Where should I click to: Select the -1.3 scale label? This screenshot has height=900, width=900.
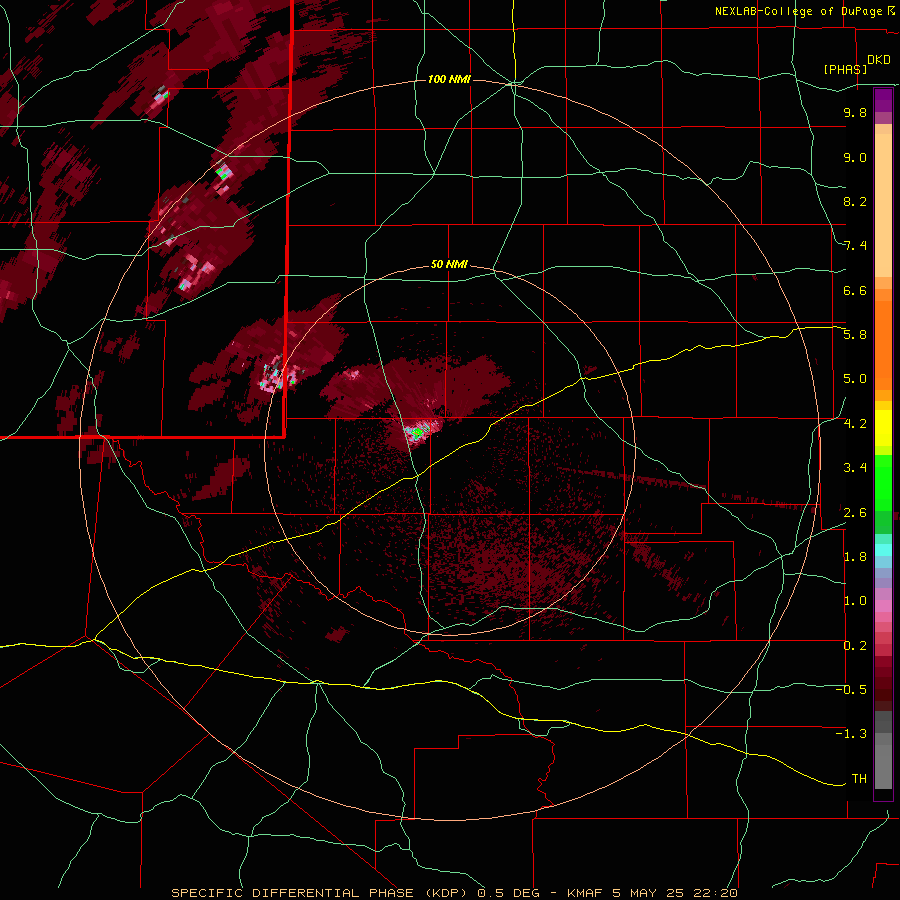851,734
